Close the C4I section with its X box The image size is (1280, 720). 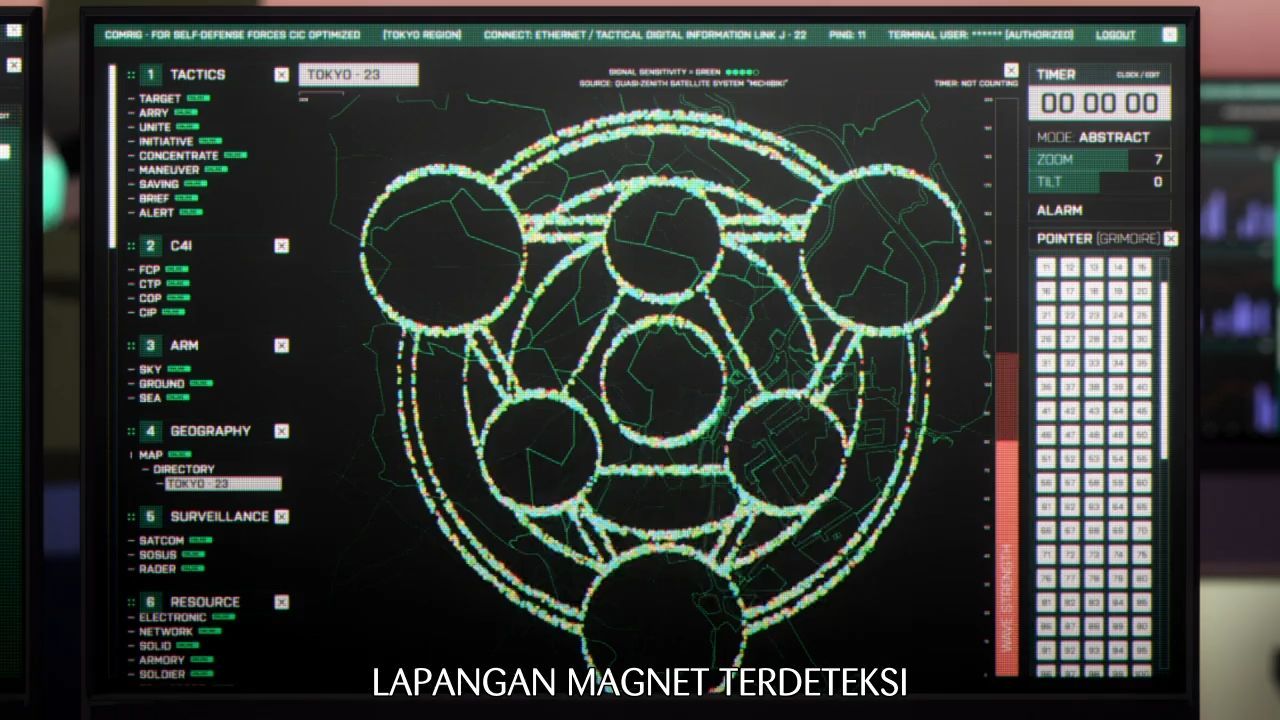(x=282, y=246)
